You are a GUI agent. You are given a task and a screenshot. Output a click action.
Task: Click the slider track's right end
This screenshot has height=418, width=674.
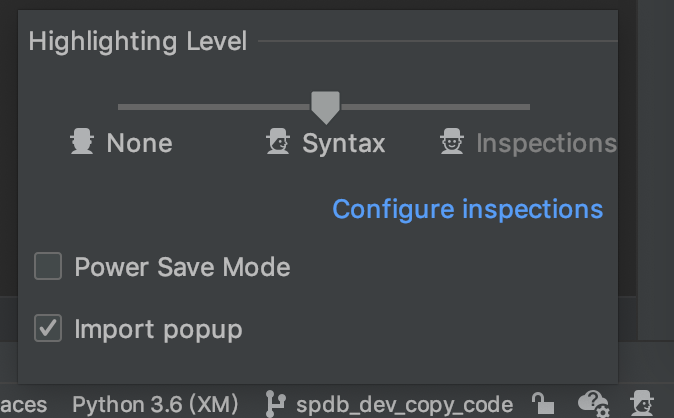[x=526, y=106]
